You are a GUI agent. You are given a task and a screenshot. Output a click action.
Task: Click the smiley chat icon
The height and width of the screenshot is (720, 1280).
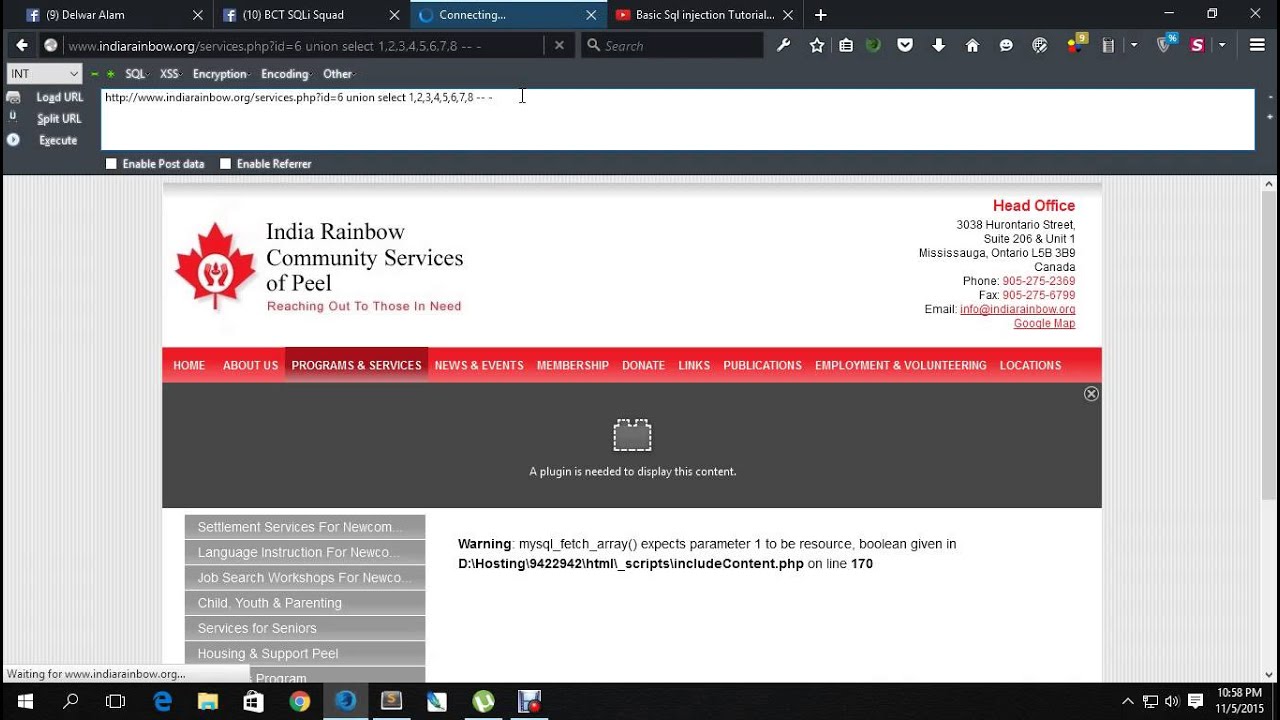pos(1006,45)
